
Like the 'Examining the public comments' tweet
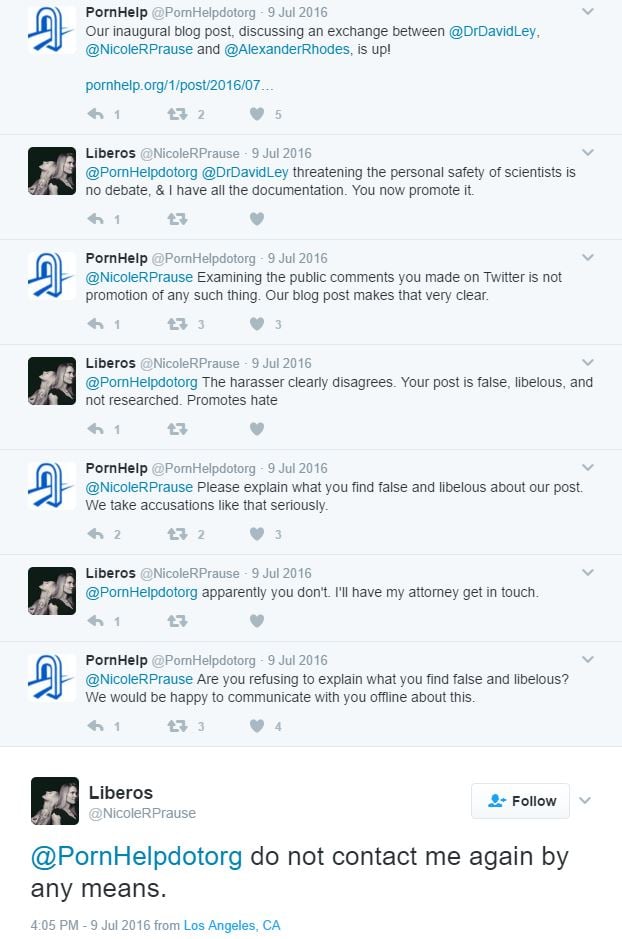pyautogui.click(x=257, y=324)
